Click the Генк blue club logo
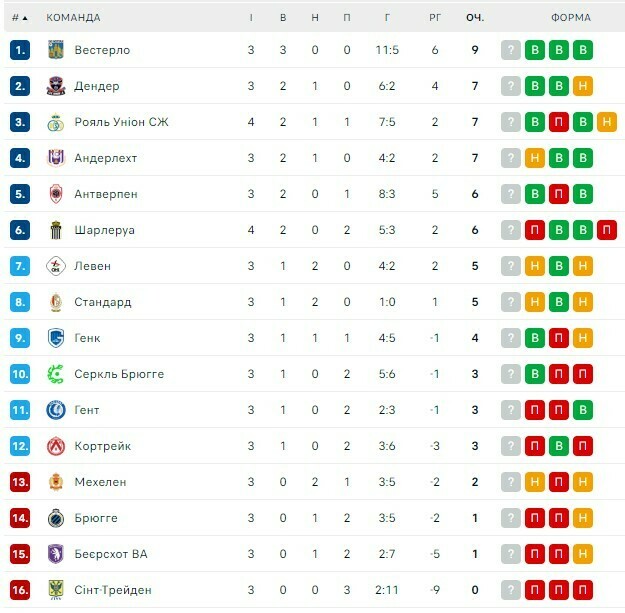Viewport: 625px width, 613px height. 55,338
